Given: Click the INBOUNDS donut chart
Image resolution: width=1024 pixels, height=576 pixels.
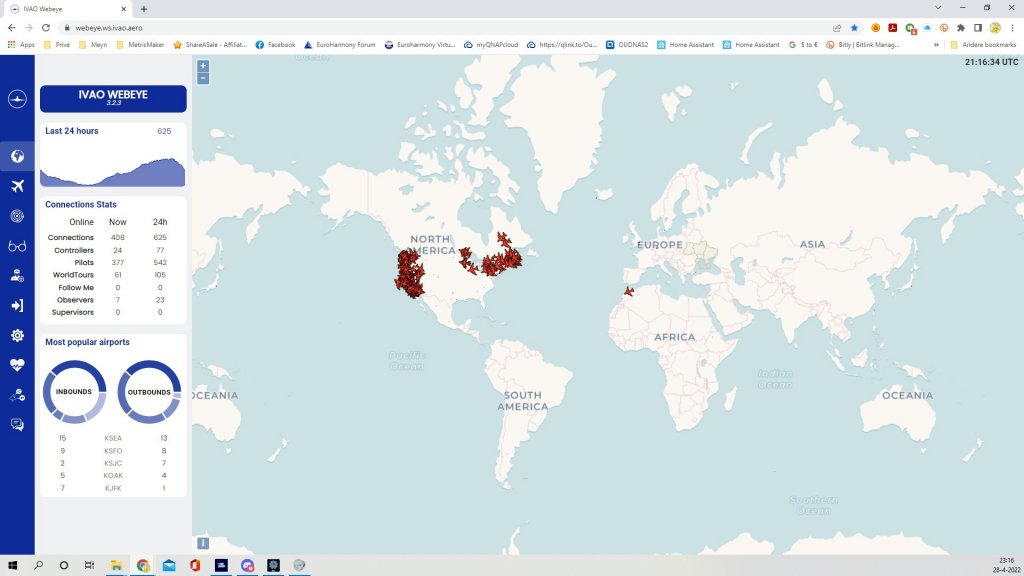Looking at the screenshot, I should (x=74, y=392).
